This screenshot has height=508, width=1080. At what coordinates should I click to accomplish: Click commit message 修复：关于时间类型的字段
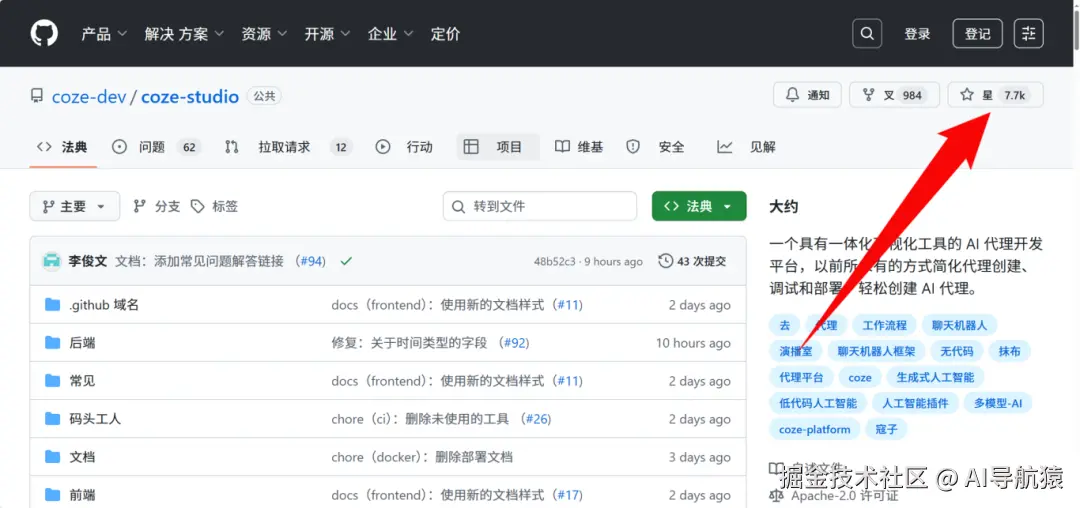[409, 343]
